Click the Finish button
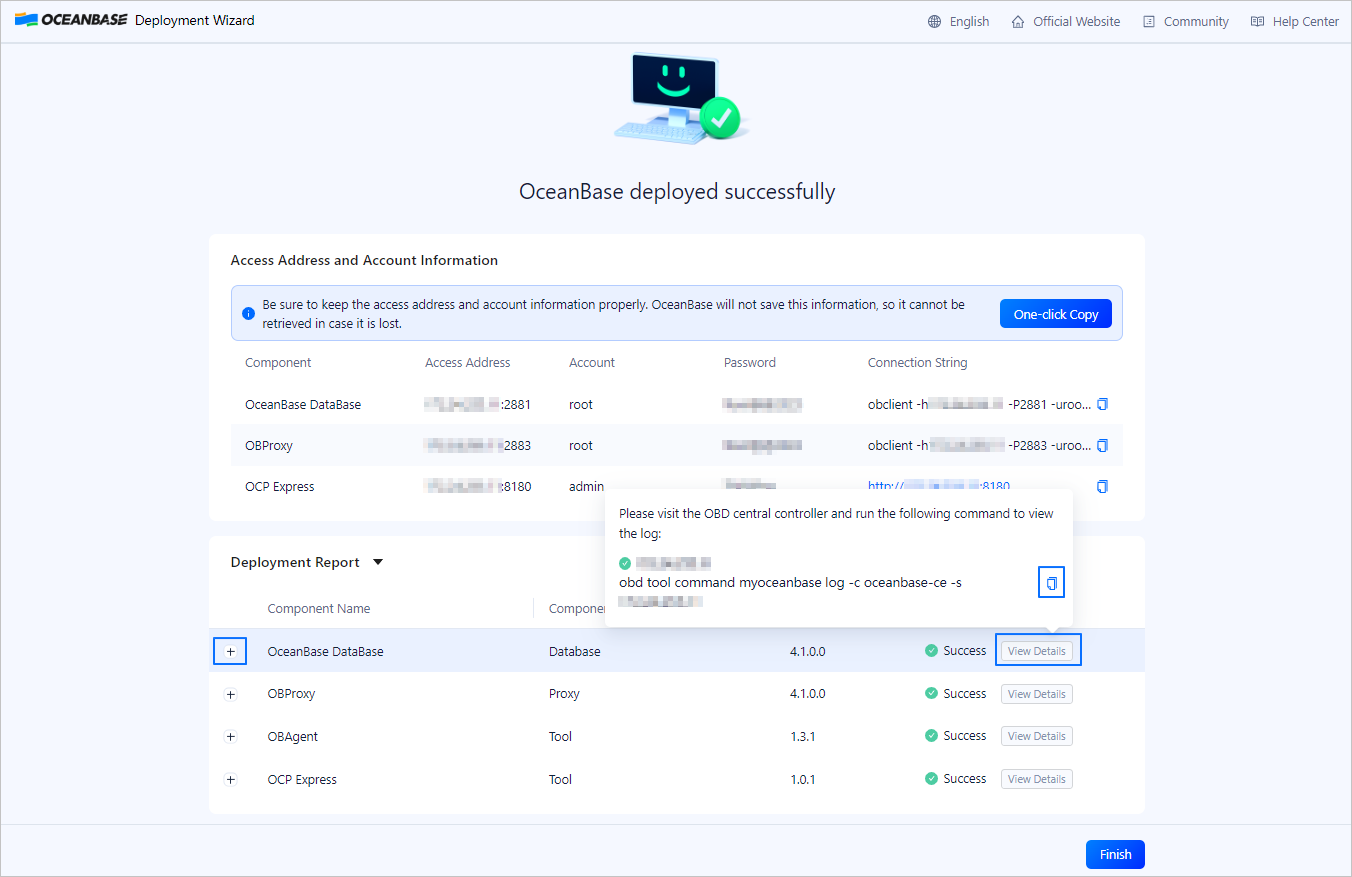The height and width of the screenshot is (877, 1352). tap(1115, 854)
